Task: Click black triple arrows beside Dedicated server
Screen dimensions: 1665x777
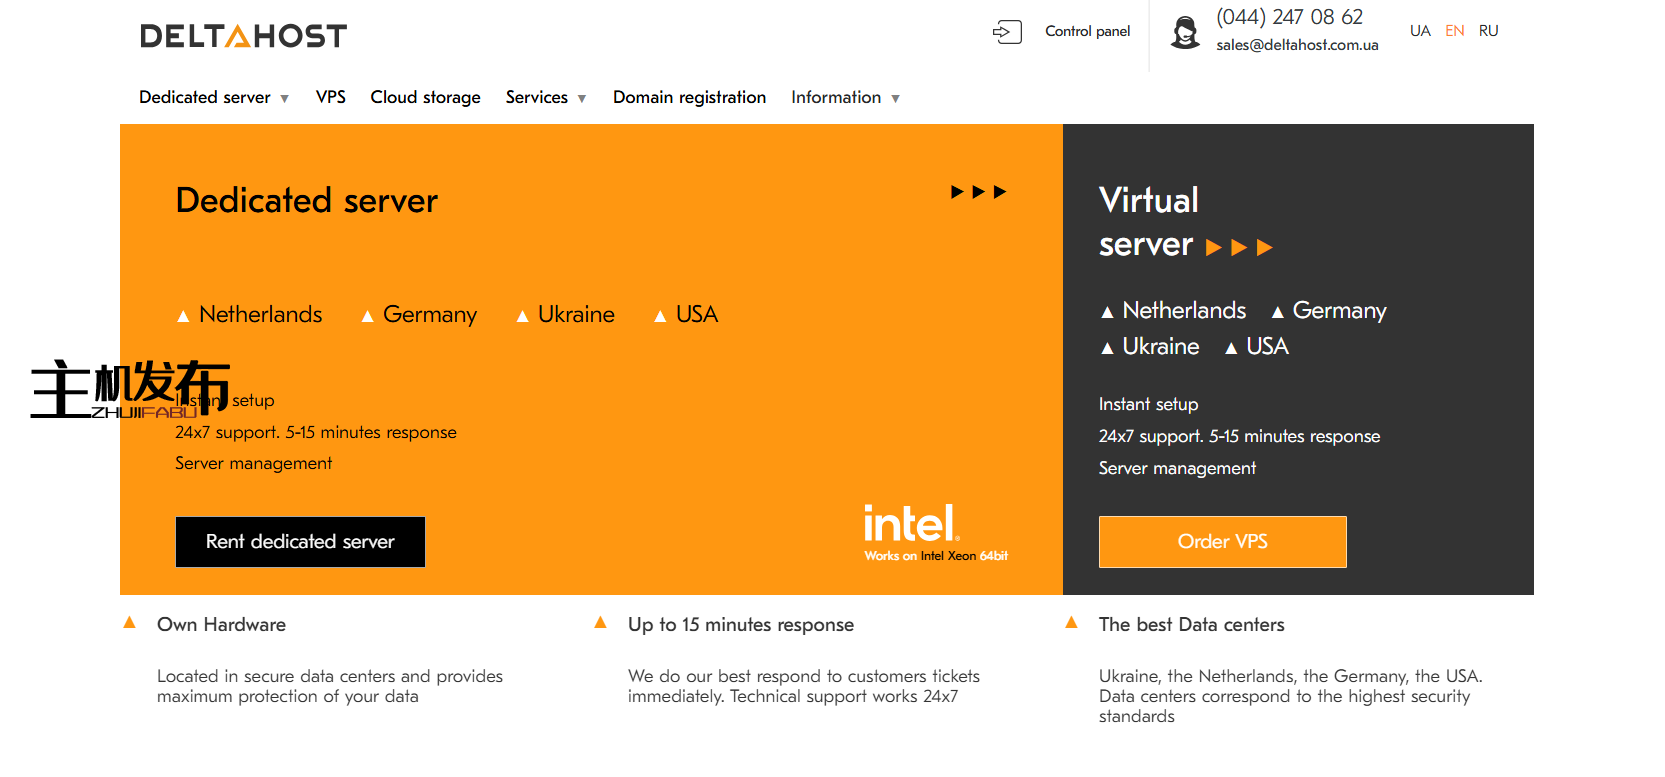Action: (978, 192)
